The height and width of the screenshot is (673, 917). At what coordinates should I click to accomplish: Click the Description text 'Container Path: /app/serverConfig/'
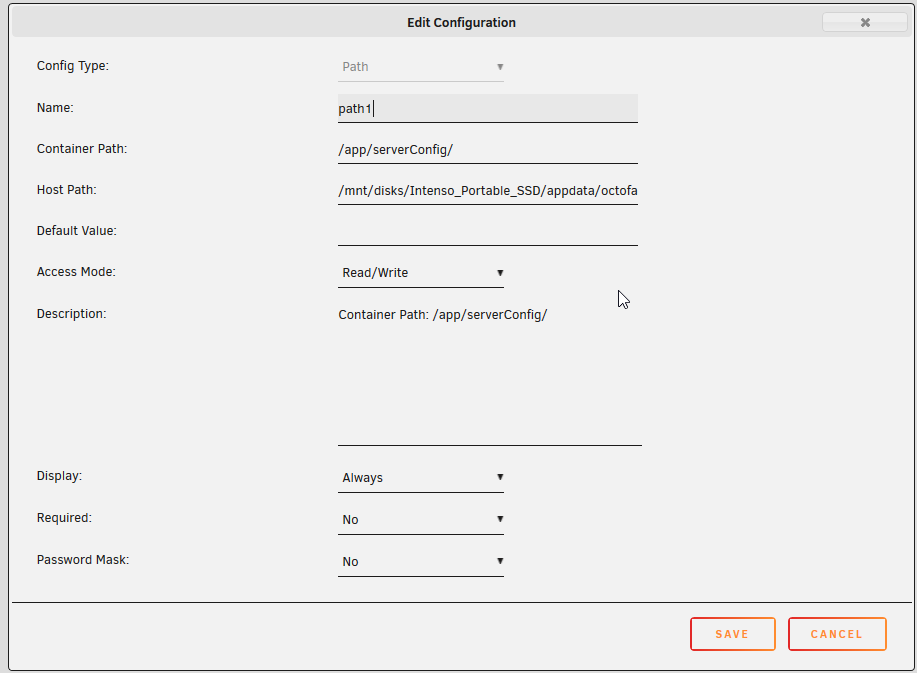(443, 315)
